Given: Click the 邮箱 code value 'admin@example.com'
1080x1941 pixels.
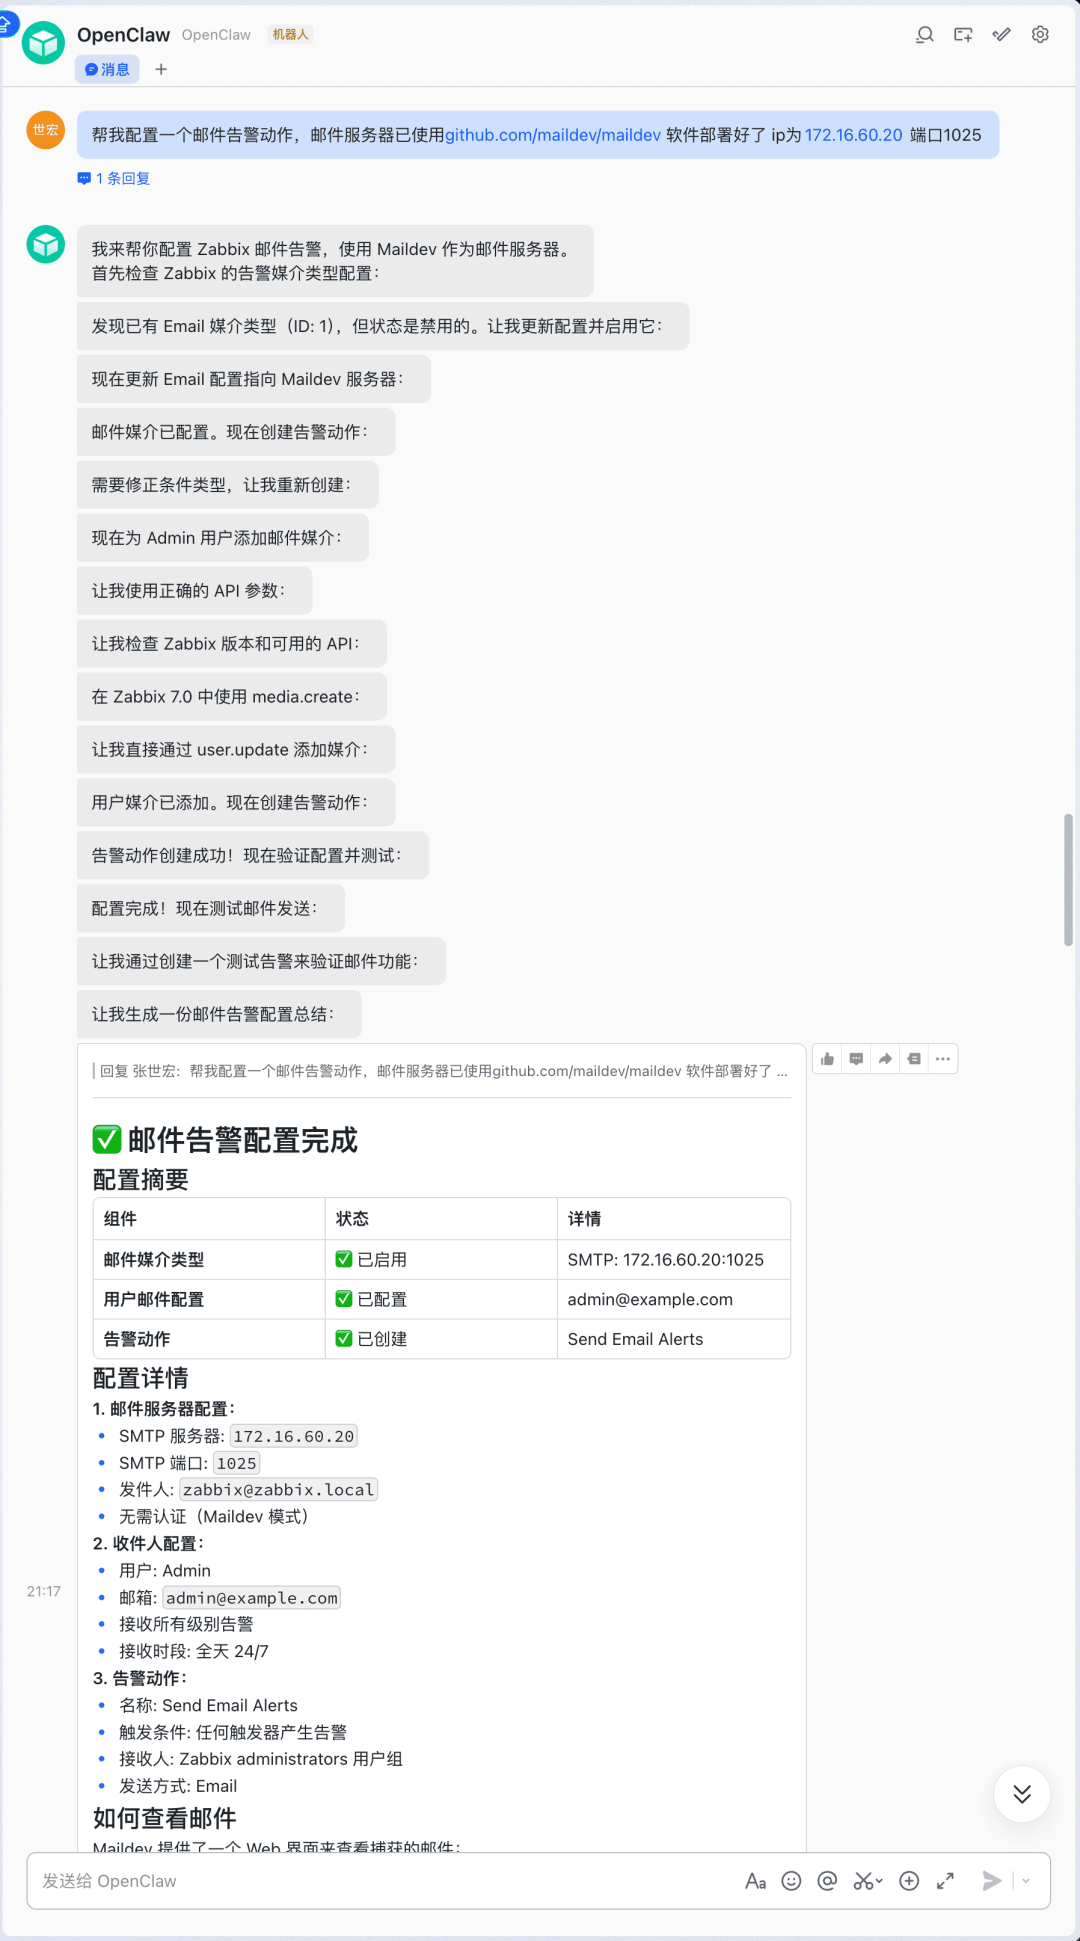Looking at the screenshot, I should (x=252, y=1598).
